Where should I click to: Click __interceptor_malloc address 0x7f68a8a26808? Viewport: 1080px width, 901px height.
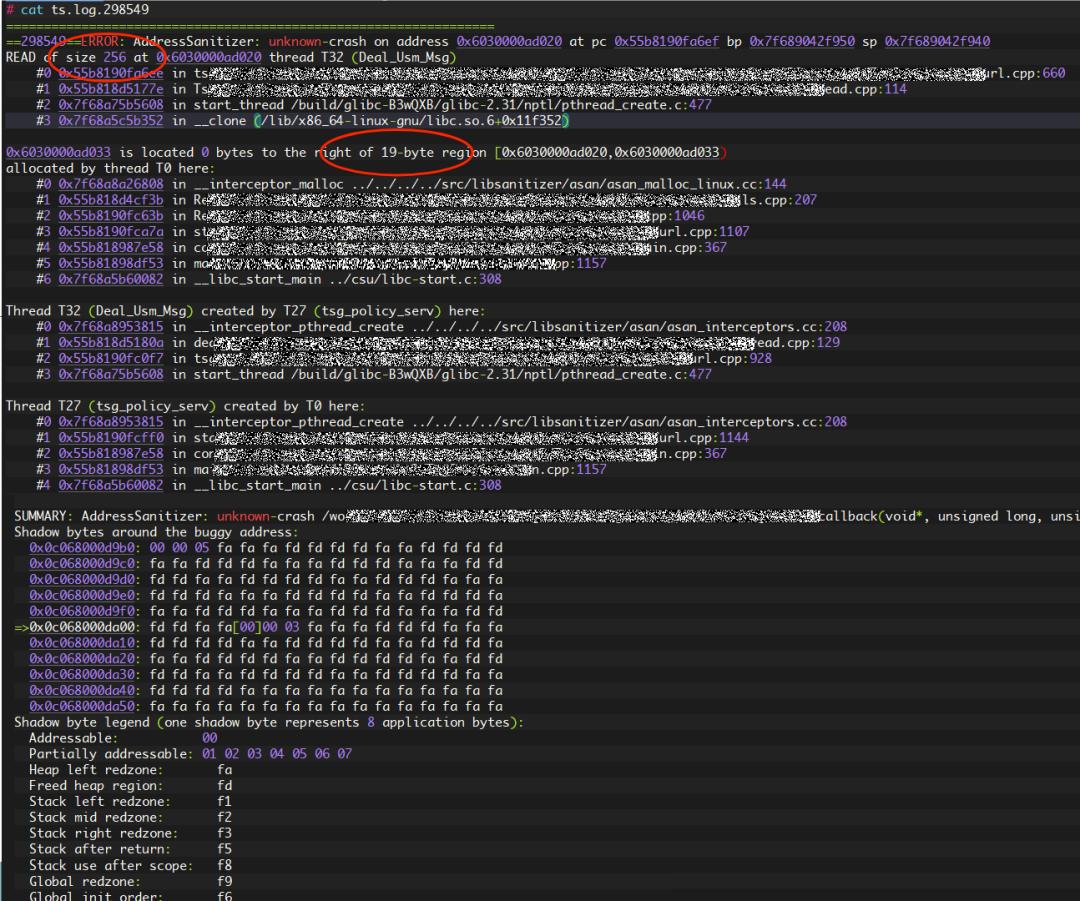(x=111, y=184)
